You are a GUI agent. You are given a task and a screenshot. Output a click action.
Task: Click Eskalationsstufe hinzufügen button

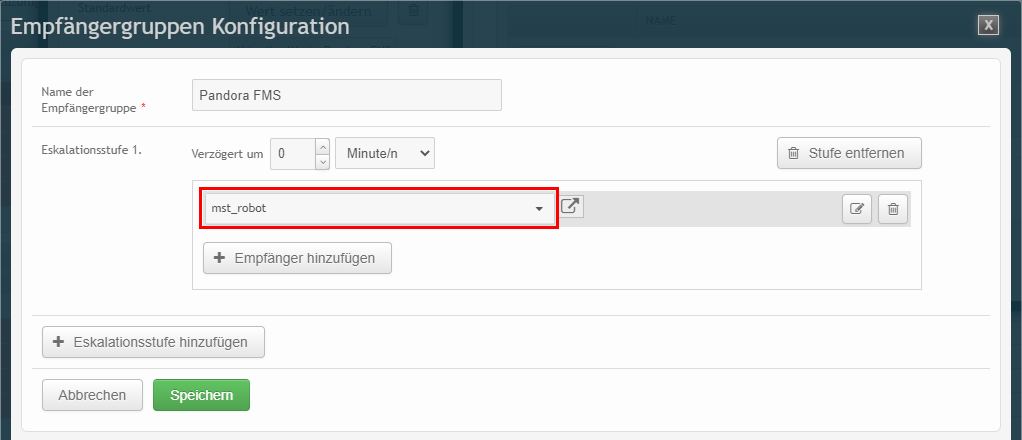[x=153, y=342]
